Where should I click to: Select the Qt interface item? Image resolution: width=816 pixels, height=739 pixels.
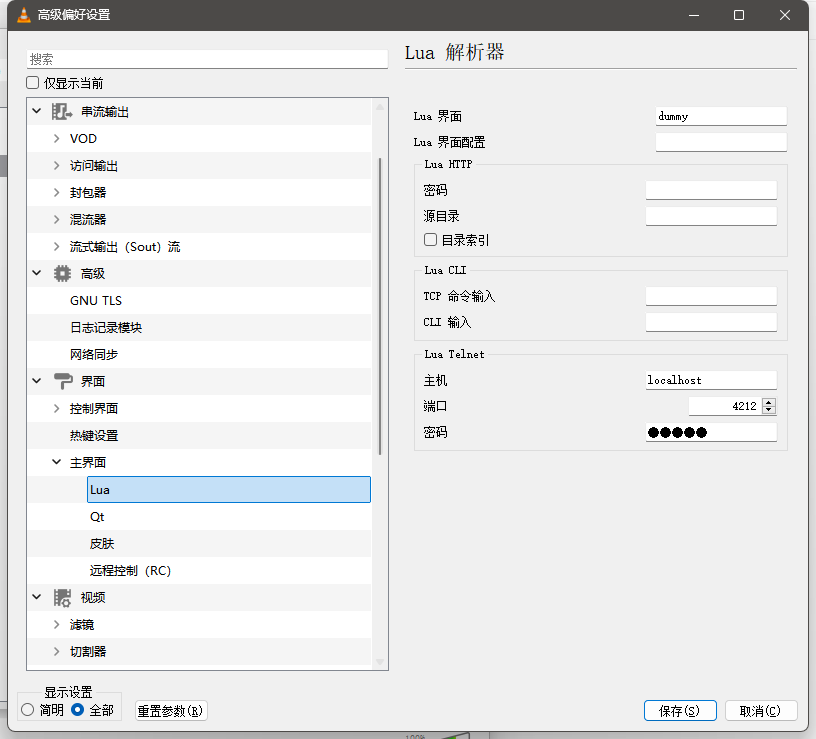[97, 517]
